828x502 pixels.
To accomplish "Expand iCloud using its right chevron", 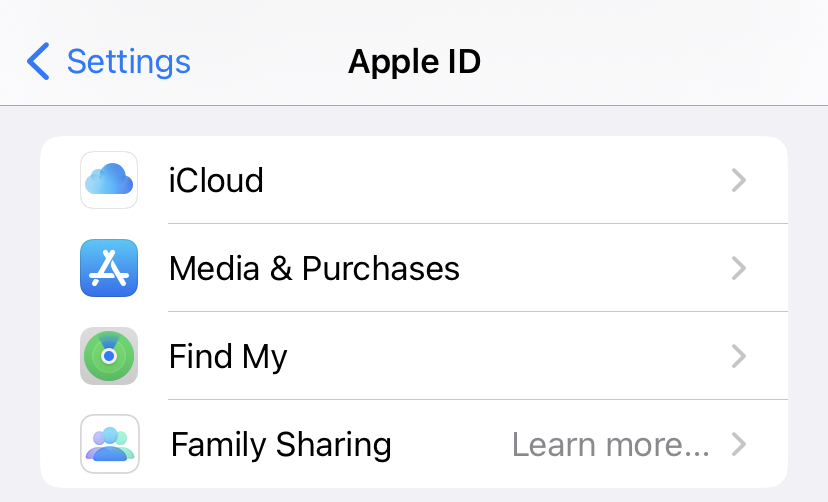I will tap(739, 181).
